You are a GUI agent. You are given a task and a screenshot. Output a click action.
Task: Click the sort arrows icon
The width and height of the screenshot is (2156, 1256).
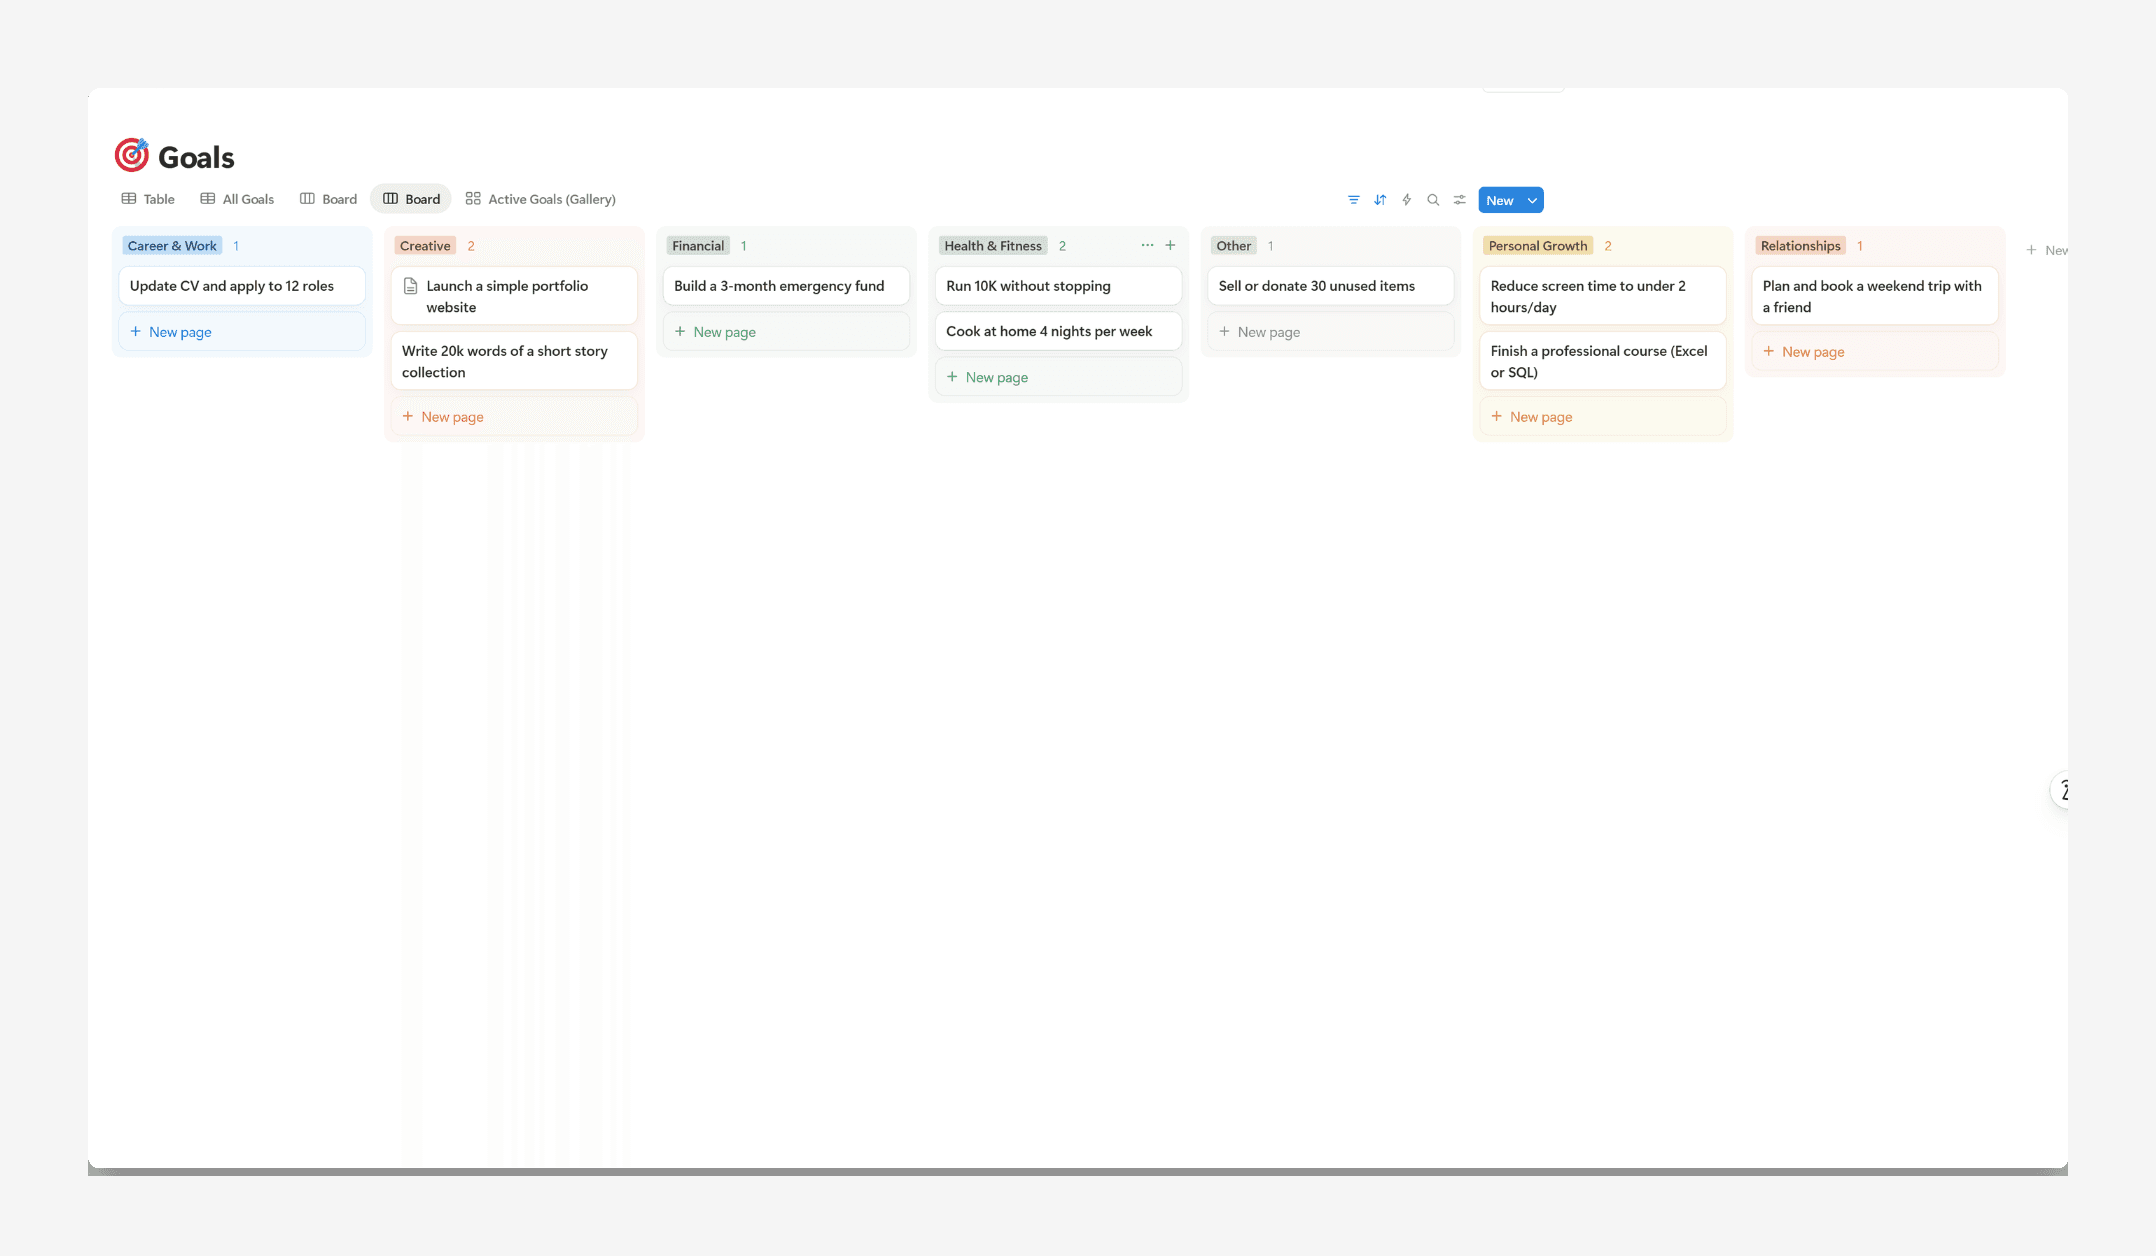point(1380,200)
